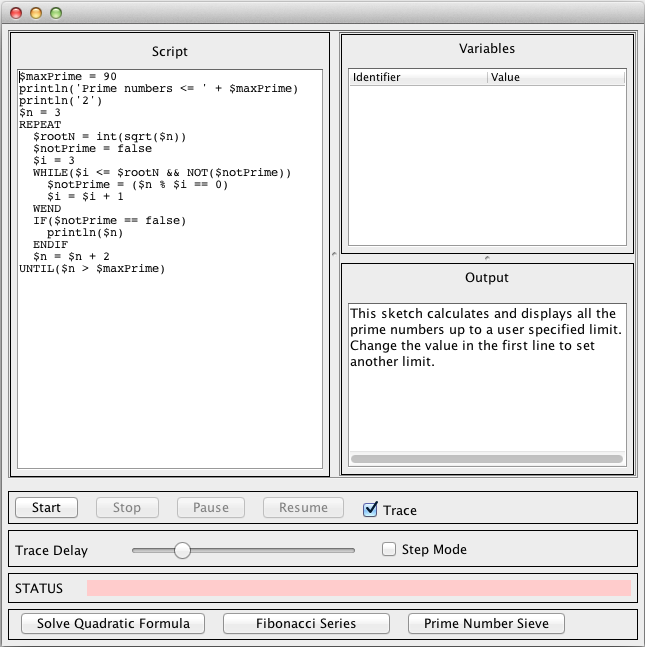Click the '$rootN = int(sqrt($n))' line
This screenshot has width=645, height=647.
(110, 136)
